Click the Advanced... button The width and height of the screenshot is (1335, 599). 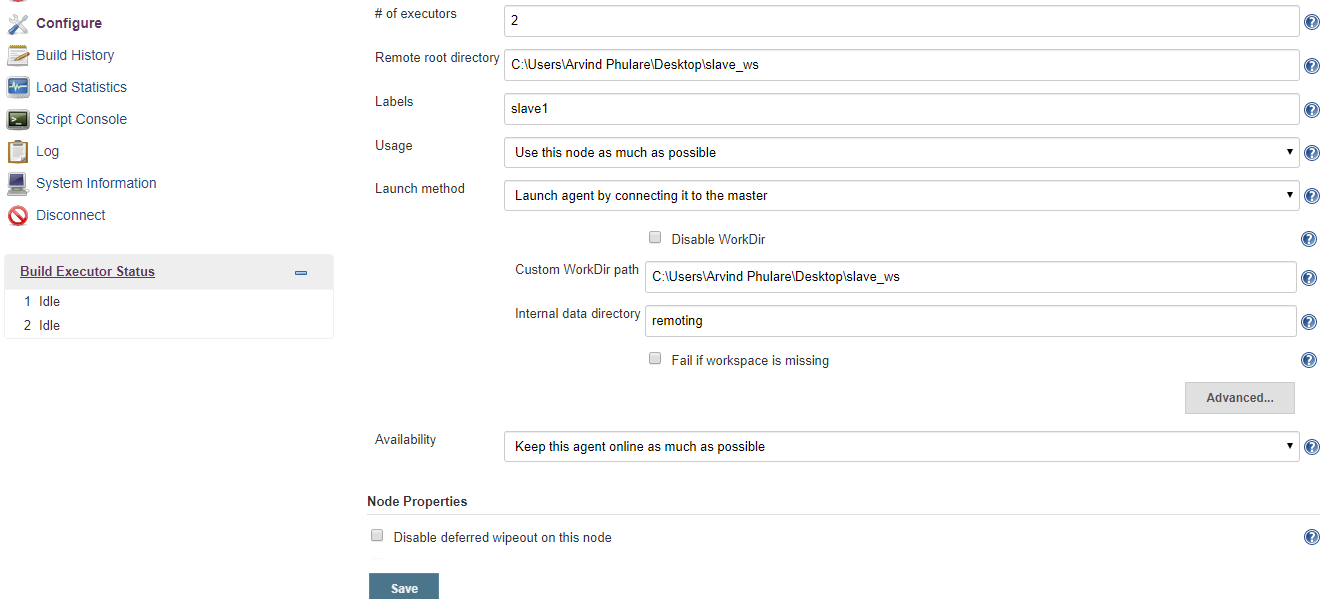[1239, 397]
